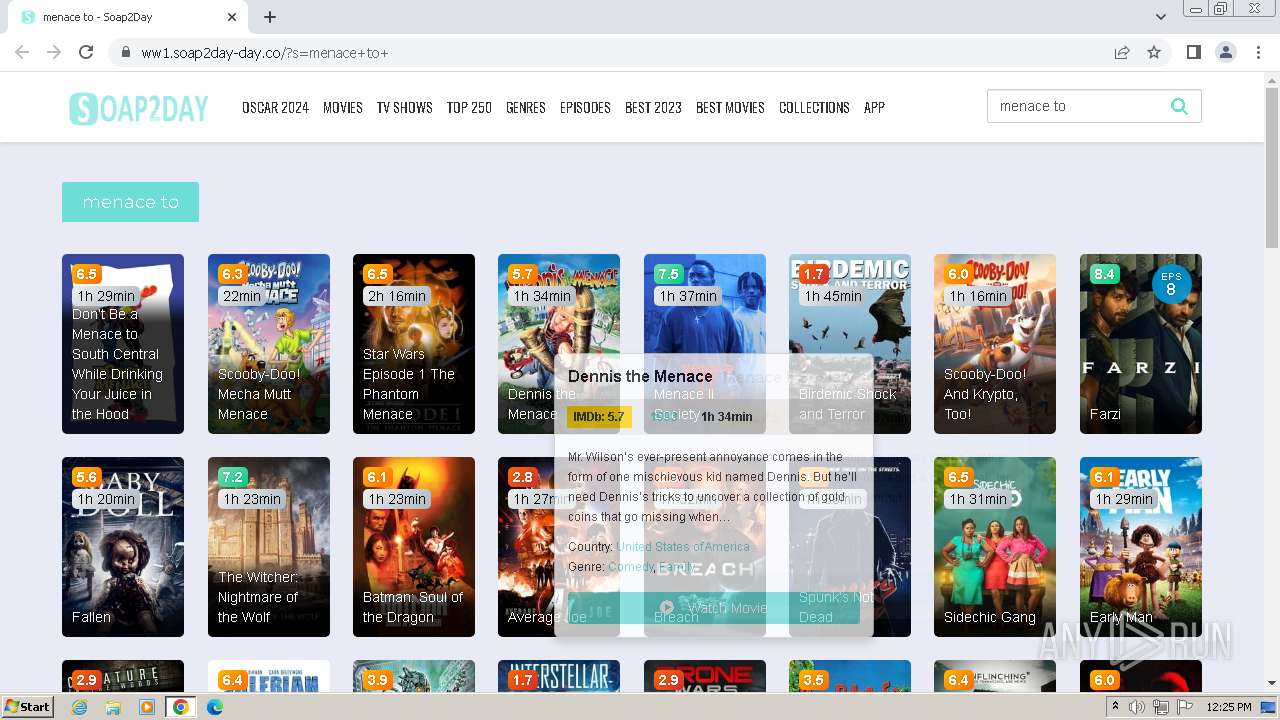Image resolution: width=1280 pixels, height=720 pixels.
Task: Close the Soap2Day tab
Action: tap(232, 16)
